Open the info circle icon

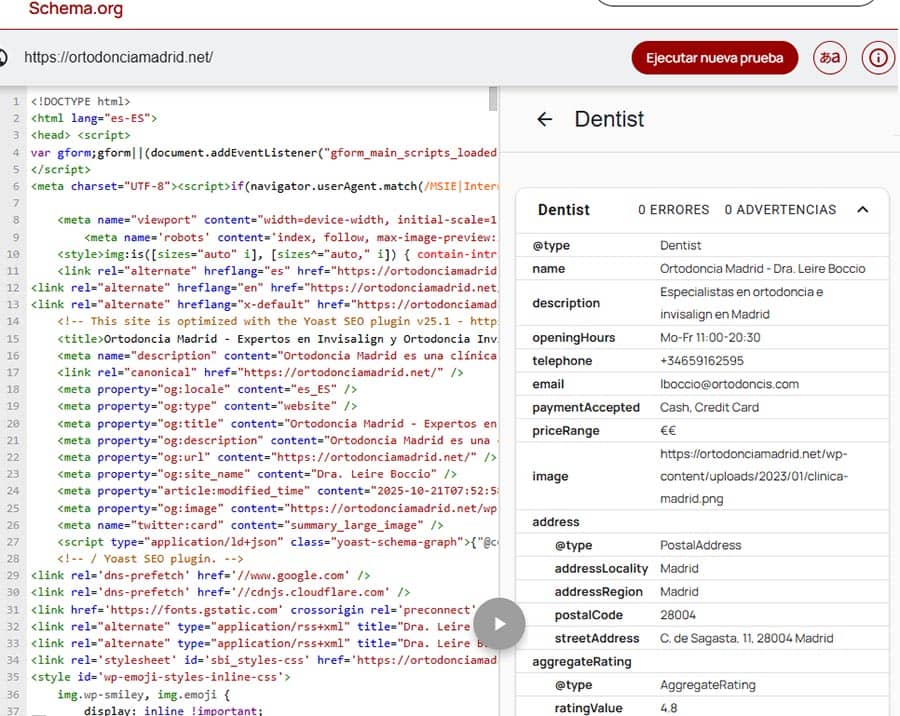[x=878, y=57]
